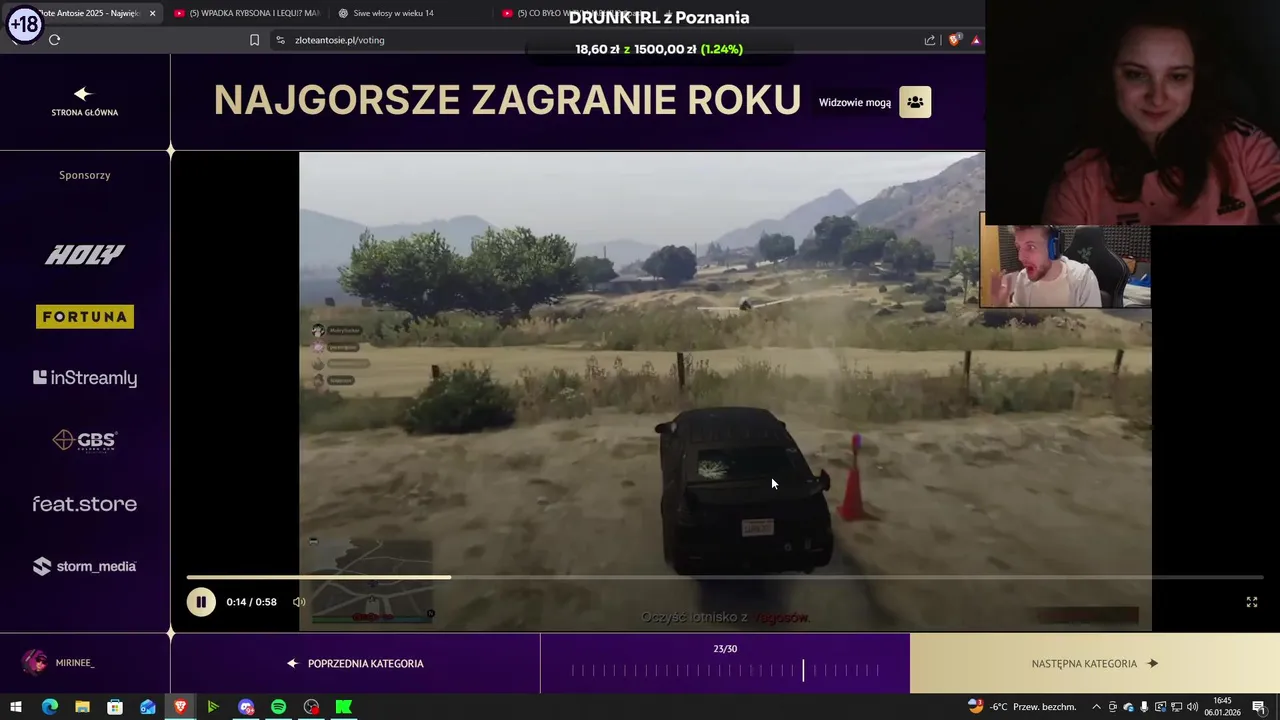Close the Złote Antosie 2025 tab
The image size is (1280, 720).
152,13
